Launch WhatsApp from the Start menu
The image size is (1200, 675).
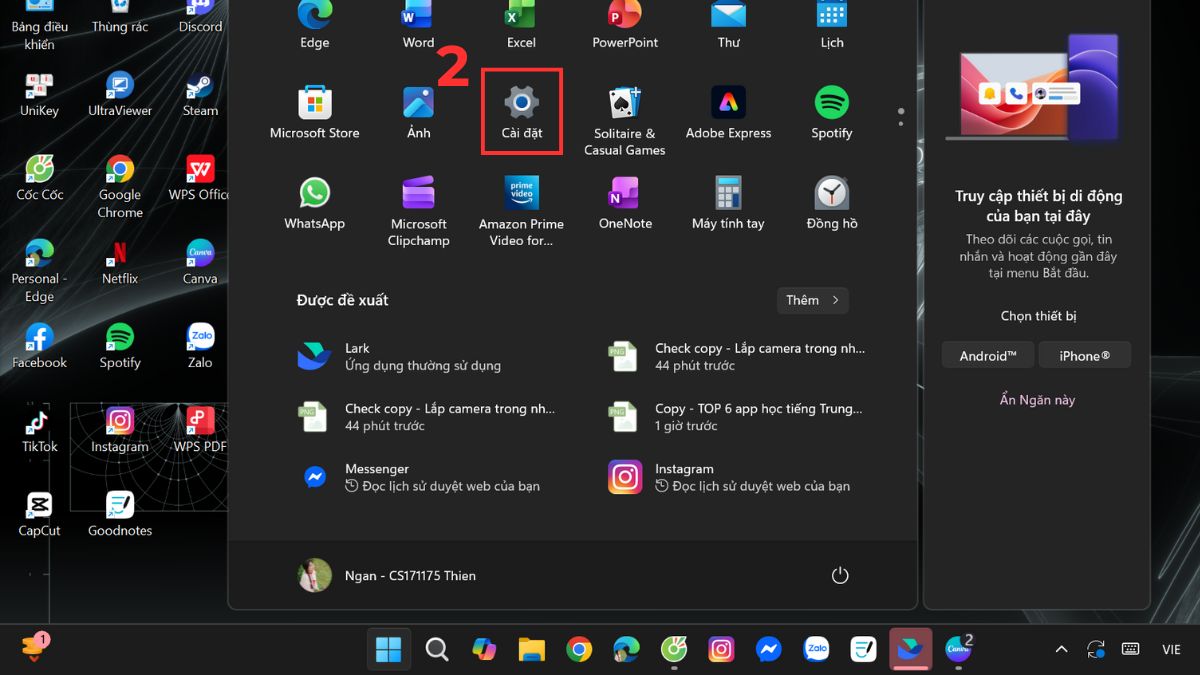(x=314, y=204)
